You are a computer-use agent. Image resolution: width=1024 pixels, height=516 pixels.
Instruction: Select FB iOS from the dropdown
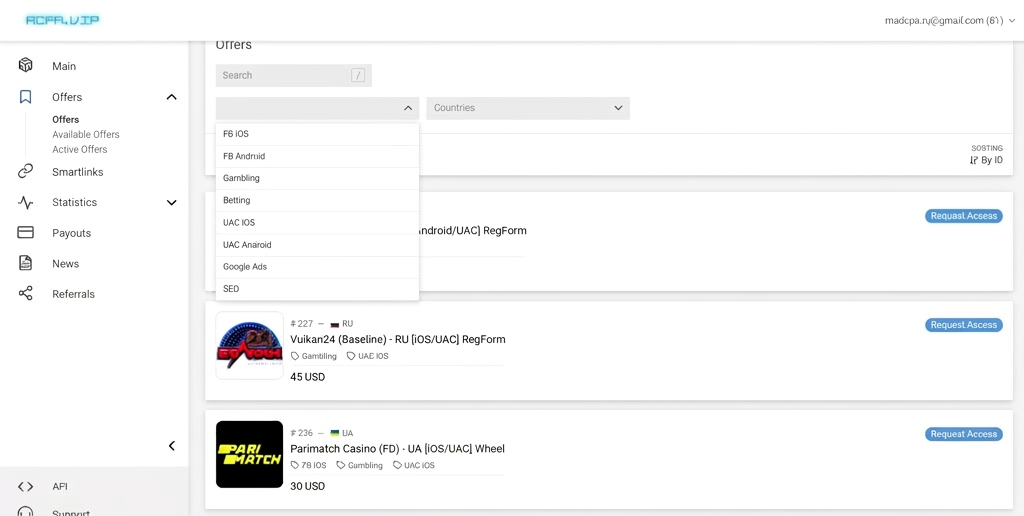317,134
